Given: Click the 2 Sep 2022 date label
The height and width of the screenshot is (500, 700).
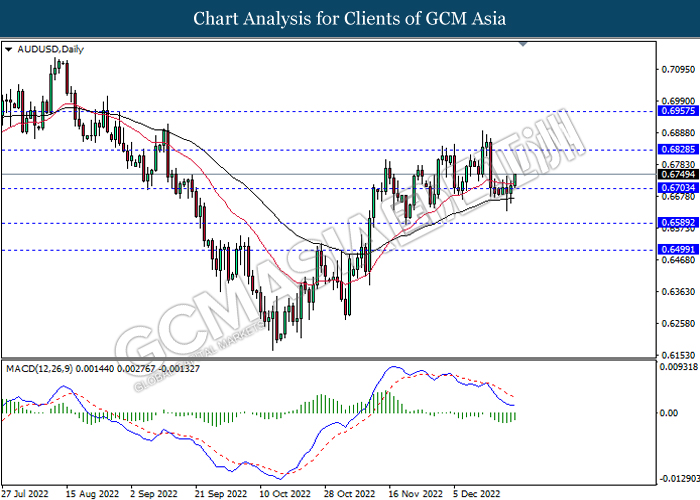Looking at the screenshot, I should coord(154,494).
